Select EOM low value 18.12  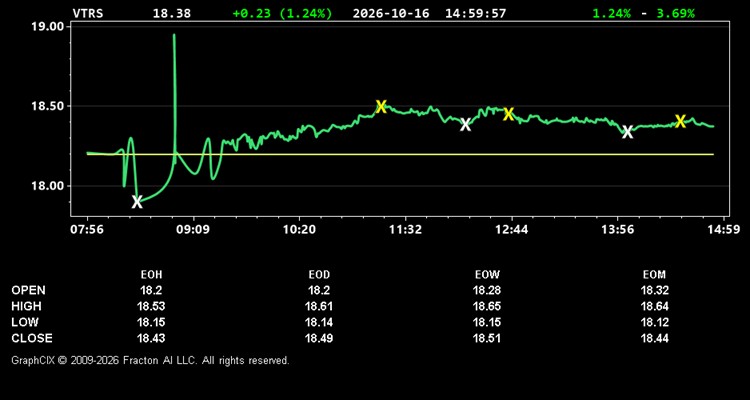click(x=654, y=322)
